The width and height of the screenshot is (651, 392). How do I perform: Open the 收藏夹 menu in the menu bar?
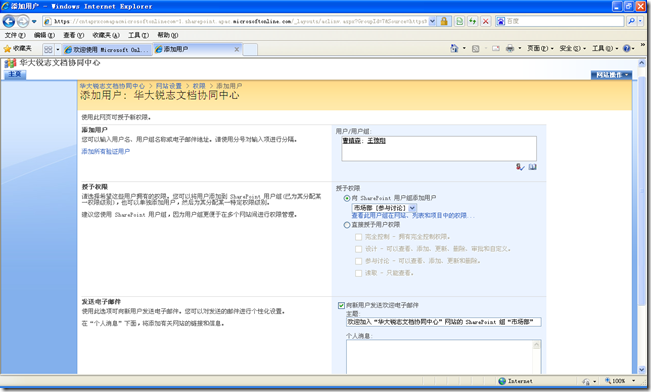pyautogui.click(x=106, y=35)
